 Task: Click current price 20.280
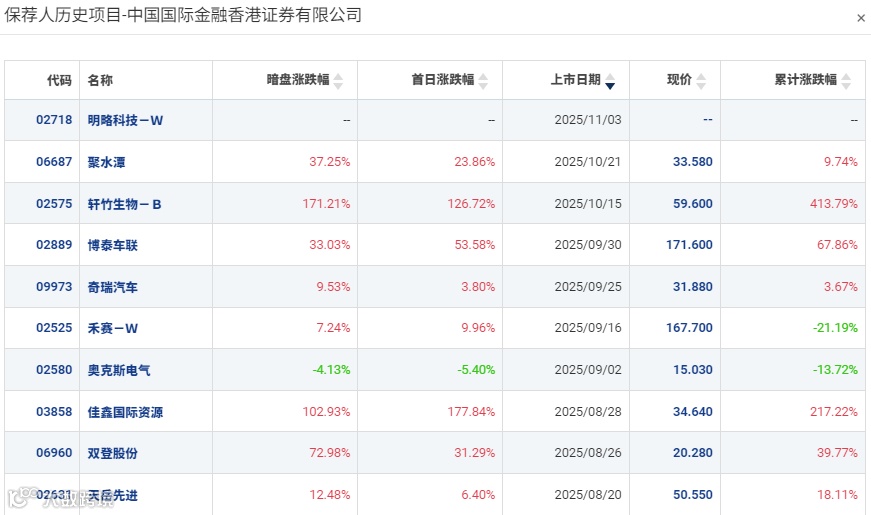[693, 453]
